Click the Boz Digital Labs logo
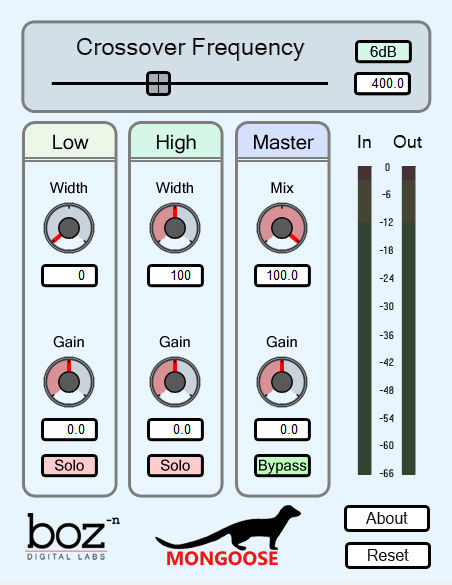452x585 pixels. (73, 536)
